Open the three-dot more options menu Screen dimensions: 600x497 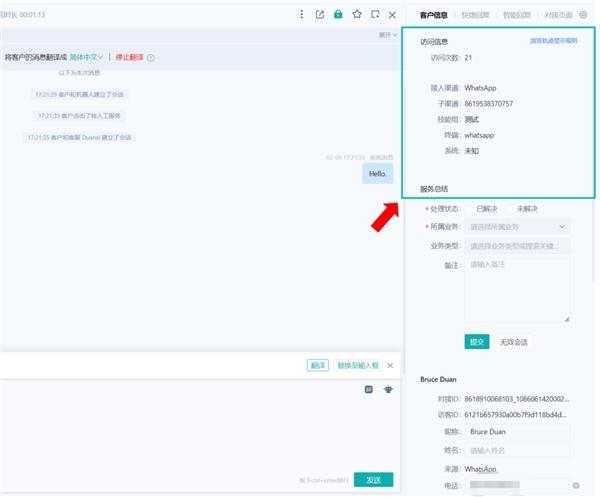[302, 15]
